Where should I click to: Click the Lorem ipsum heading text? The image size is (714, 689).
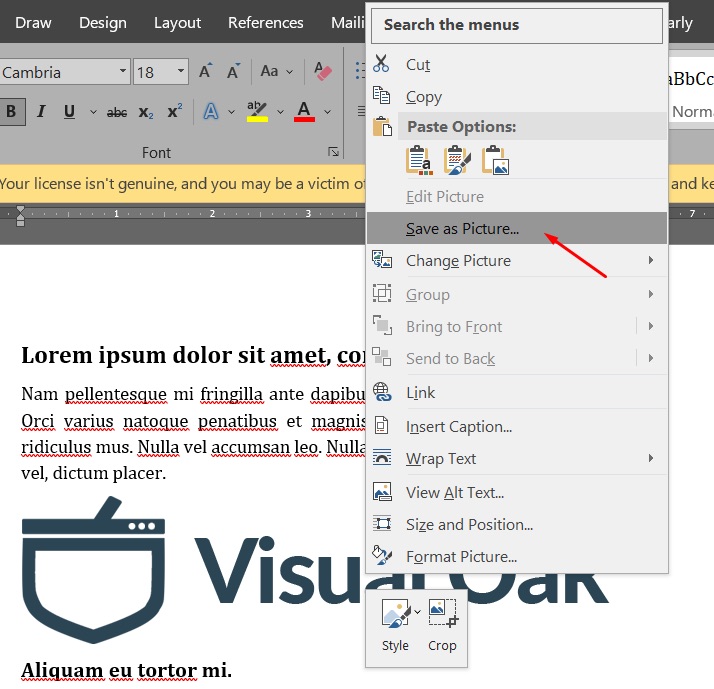pos(193,355)
